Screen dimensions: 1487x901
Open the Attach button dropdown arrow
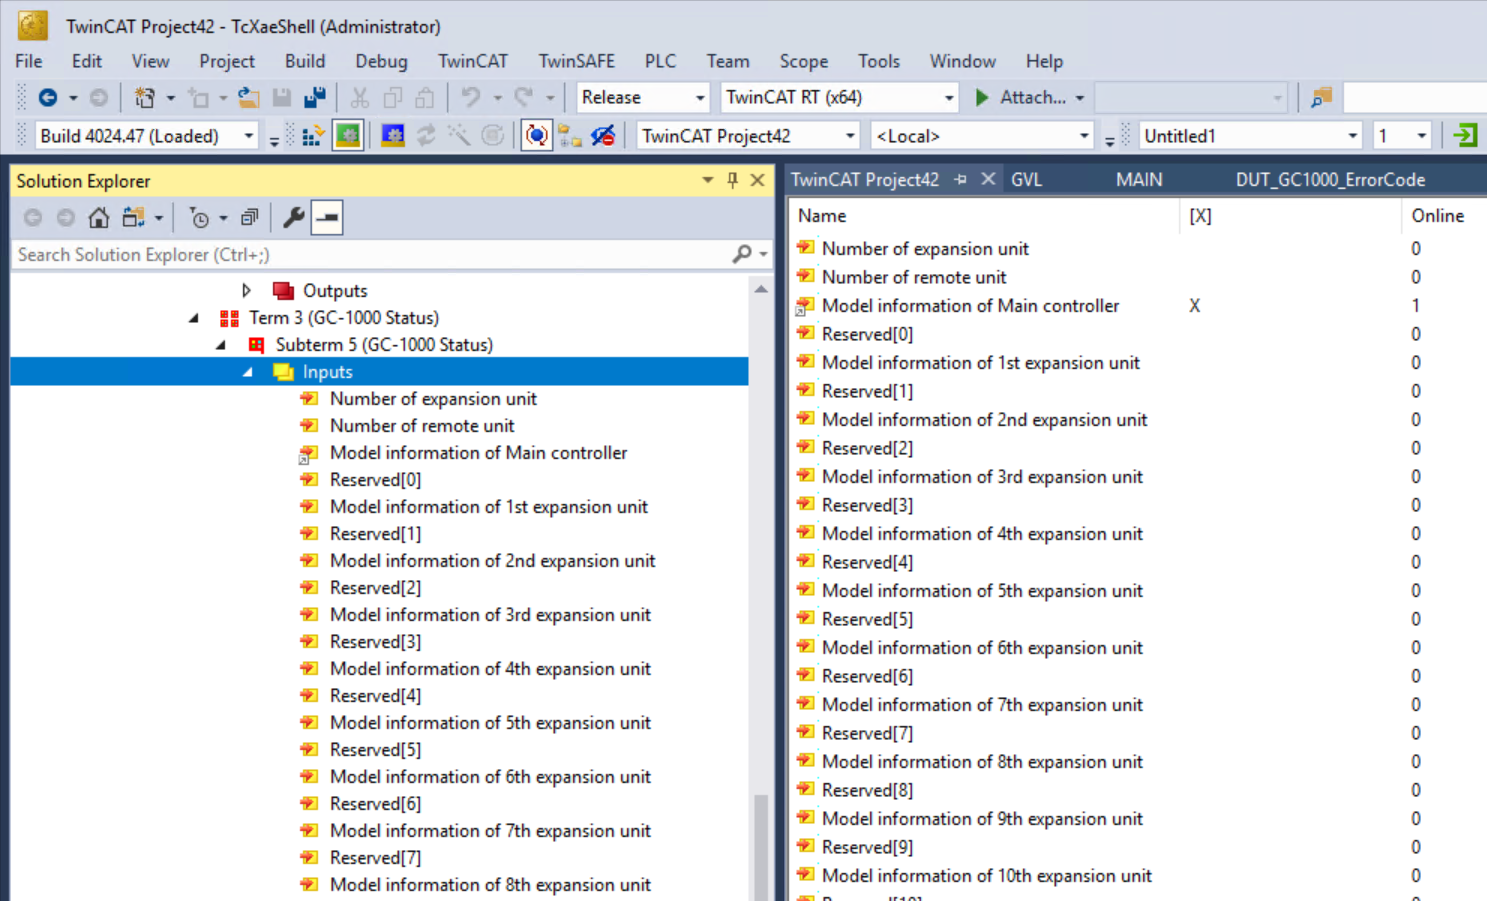[x=1080, y=98]
